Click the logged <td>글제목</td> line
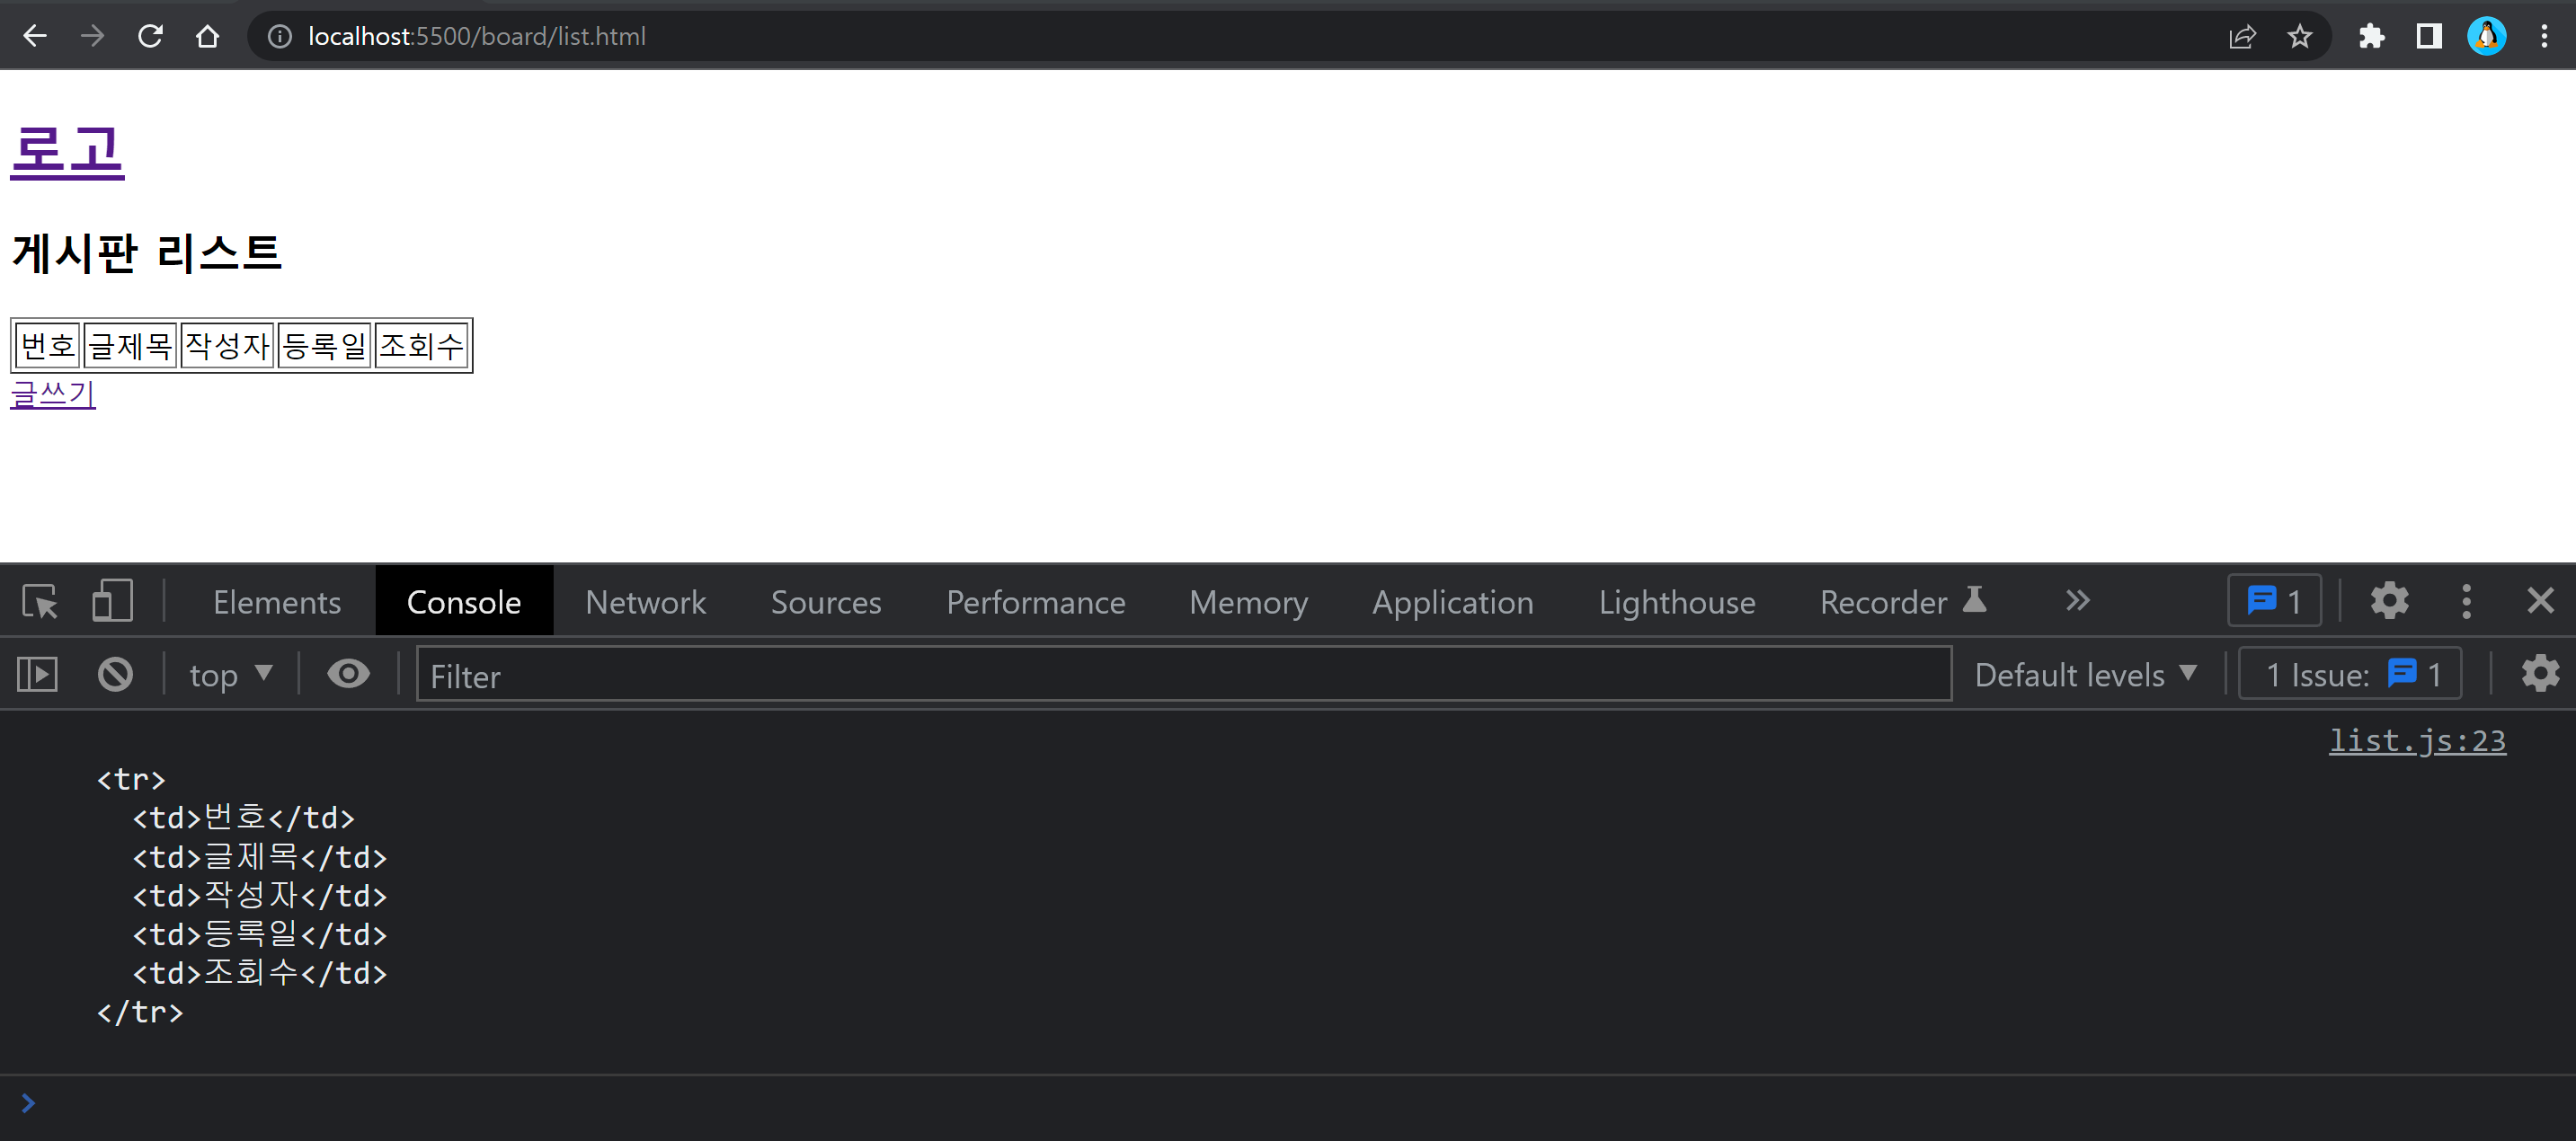 point(260,857)
